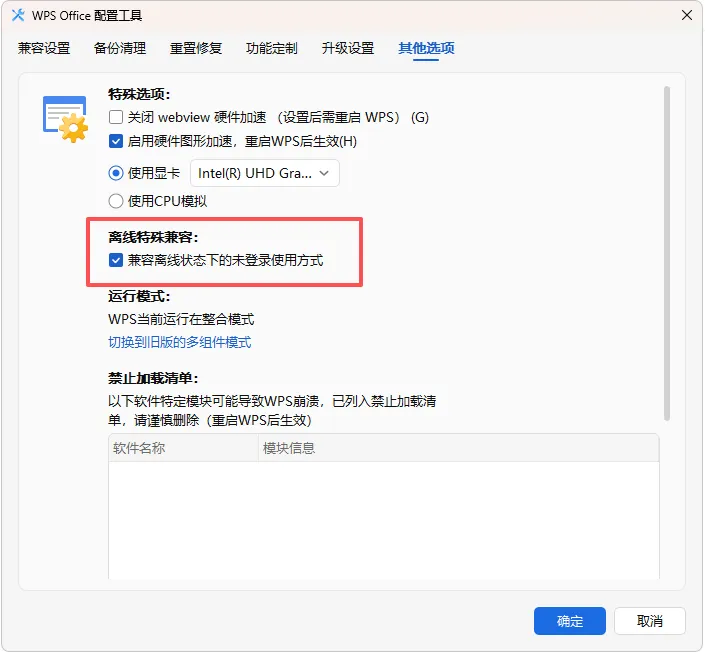This screenshot has height=652, width=705.
Task: Click the 模块信息 column header
Action: click(x=459, y=448)
